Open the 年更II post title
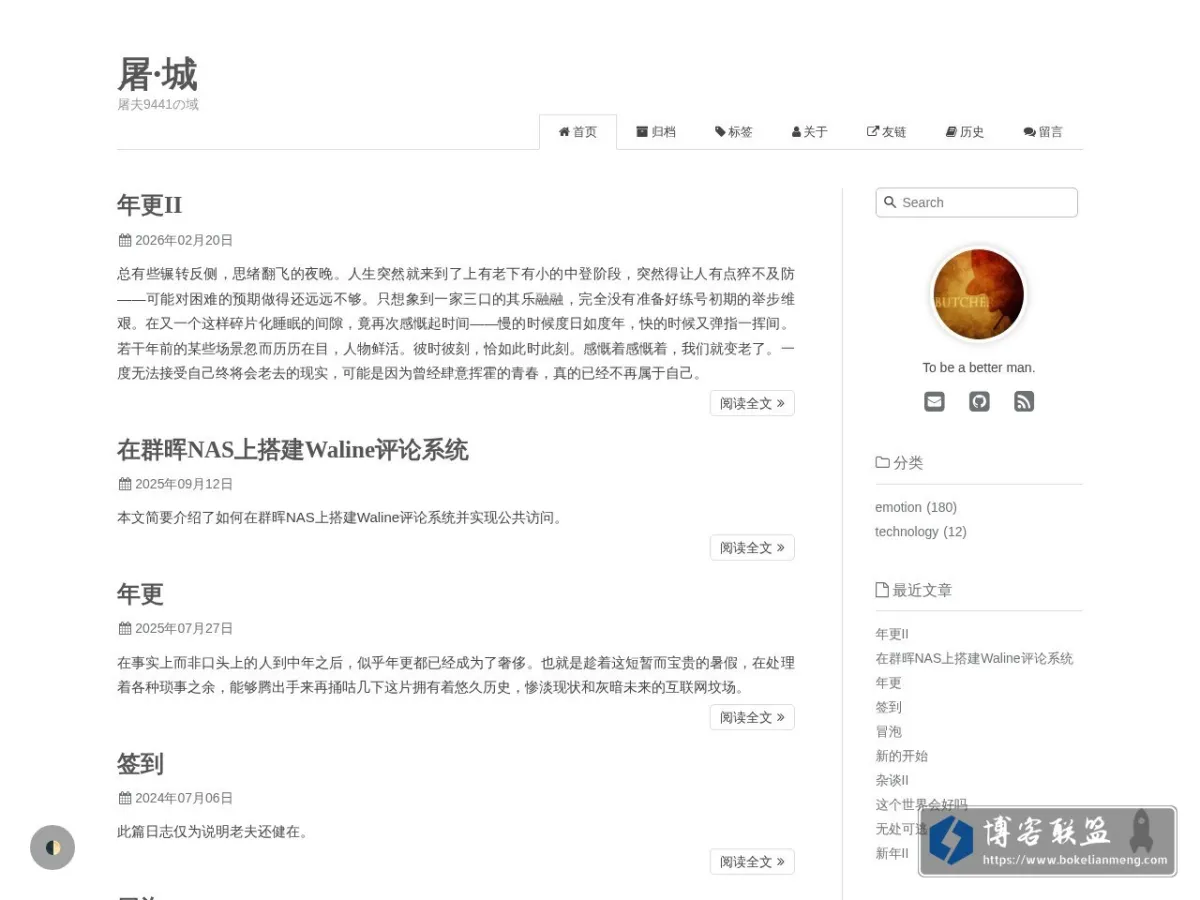The height and width of the screenshot is (900, 1200). (150, 205)
